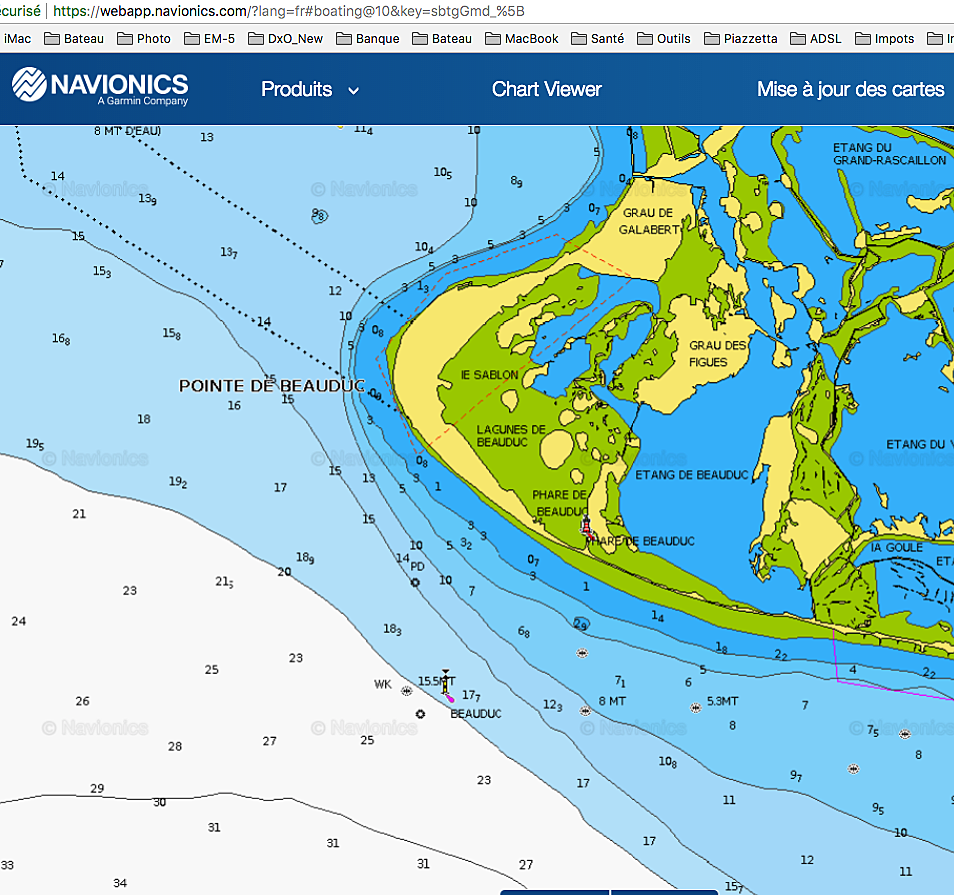Click the wreck symbol below depth 29

(x=582, y=653)
